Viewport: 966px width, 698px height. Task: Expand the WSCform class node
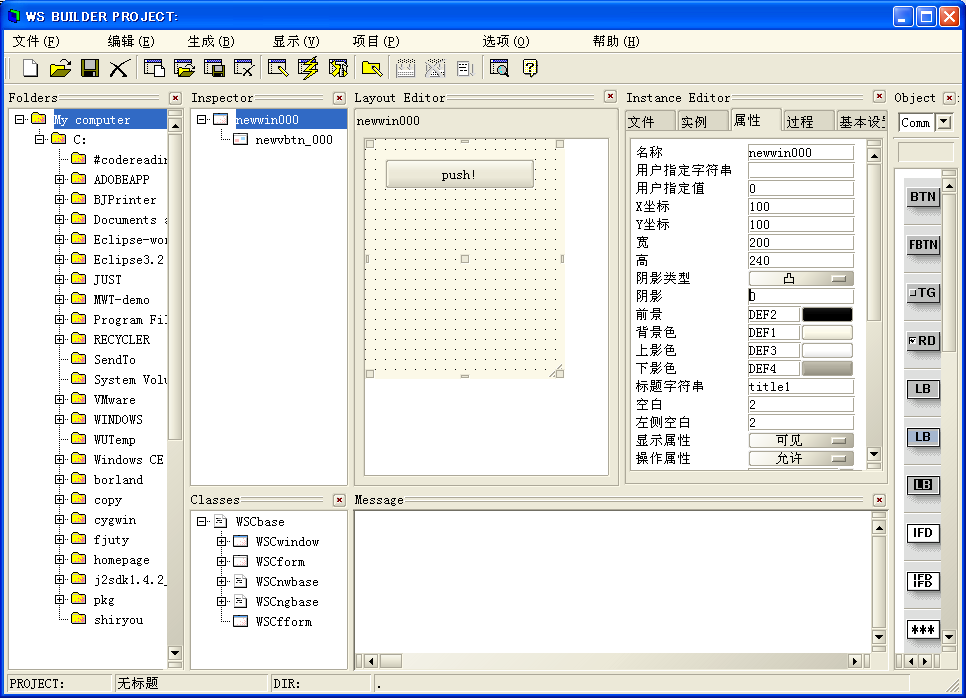point(222,561)
